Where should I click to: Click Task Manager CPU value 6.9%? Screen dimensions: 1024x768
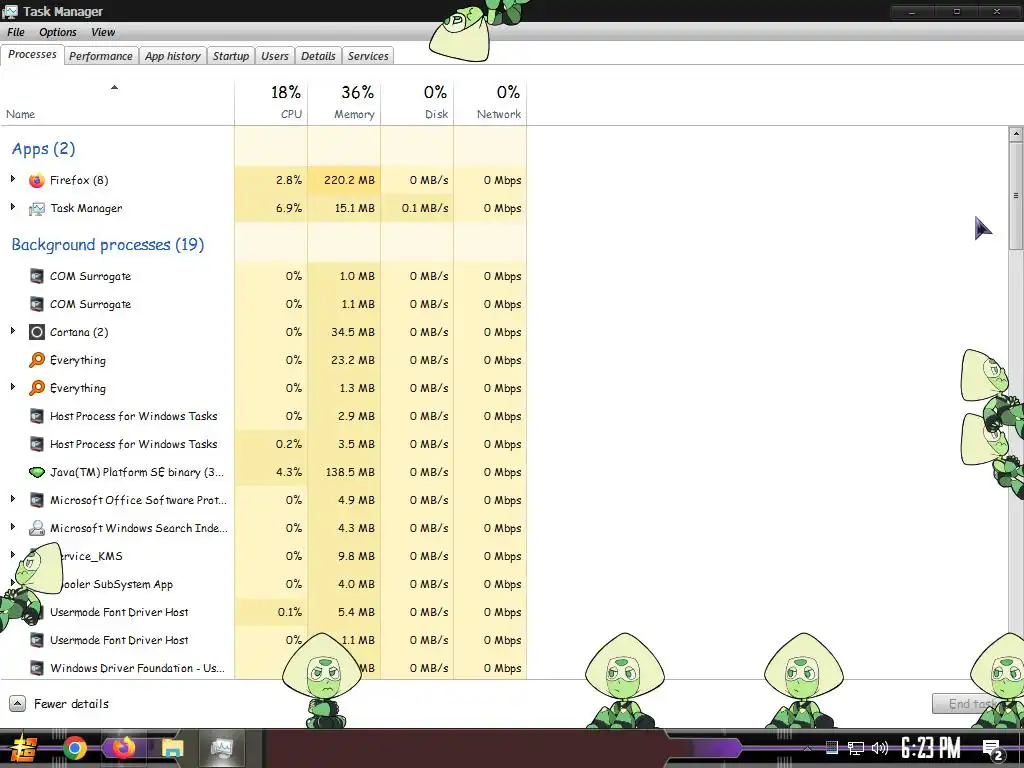(x=289, y=208)
